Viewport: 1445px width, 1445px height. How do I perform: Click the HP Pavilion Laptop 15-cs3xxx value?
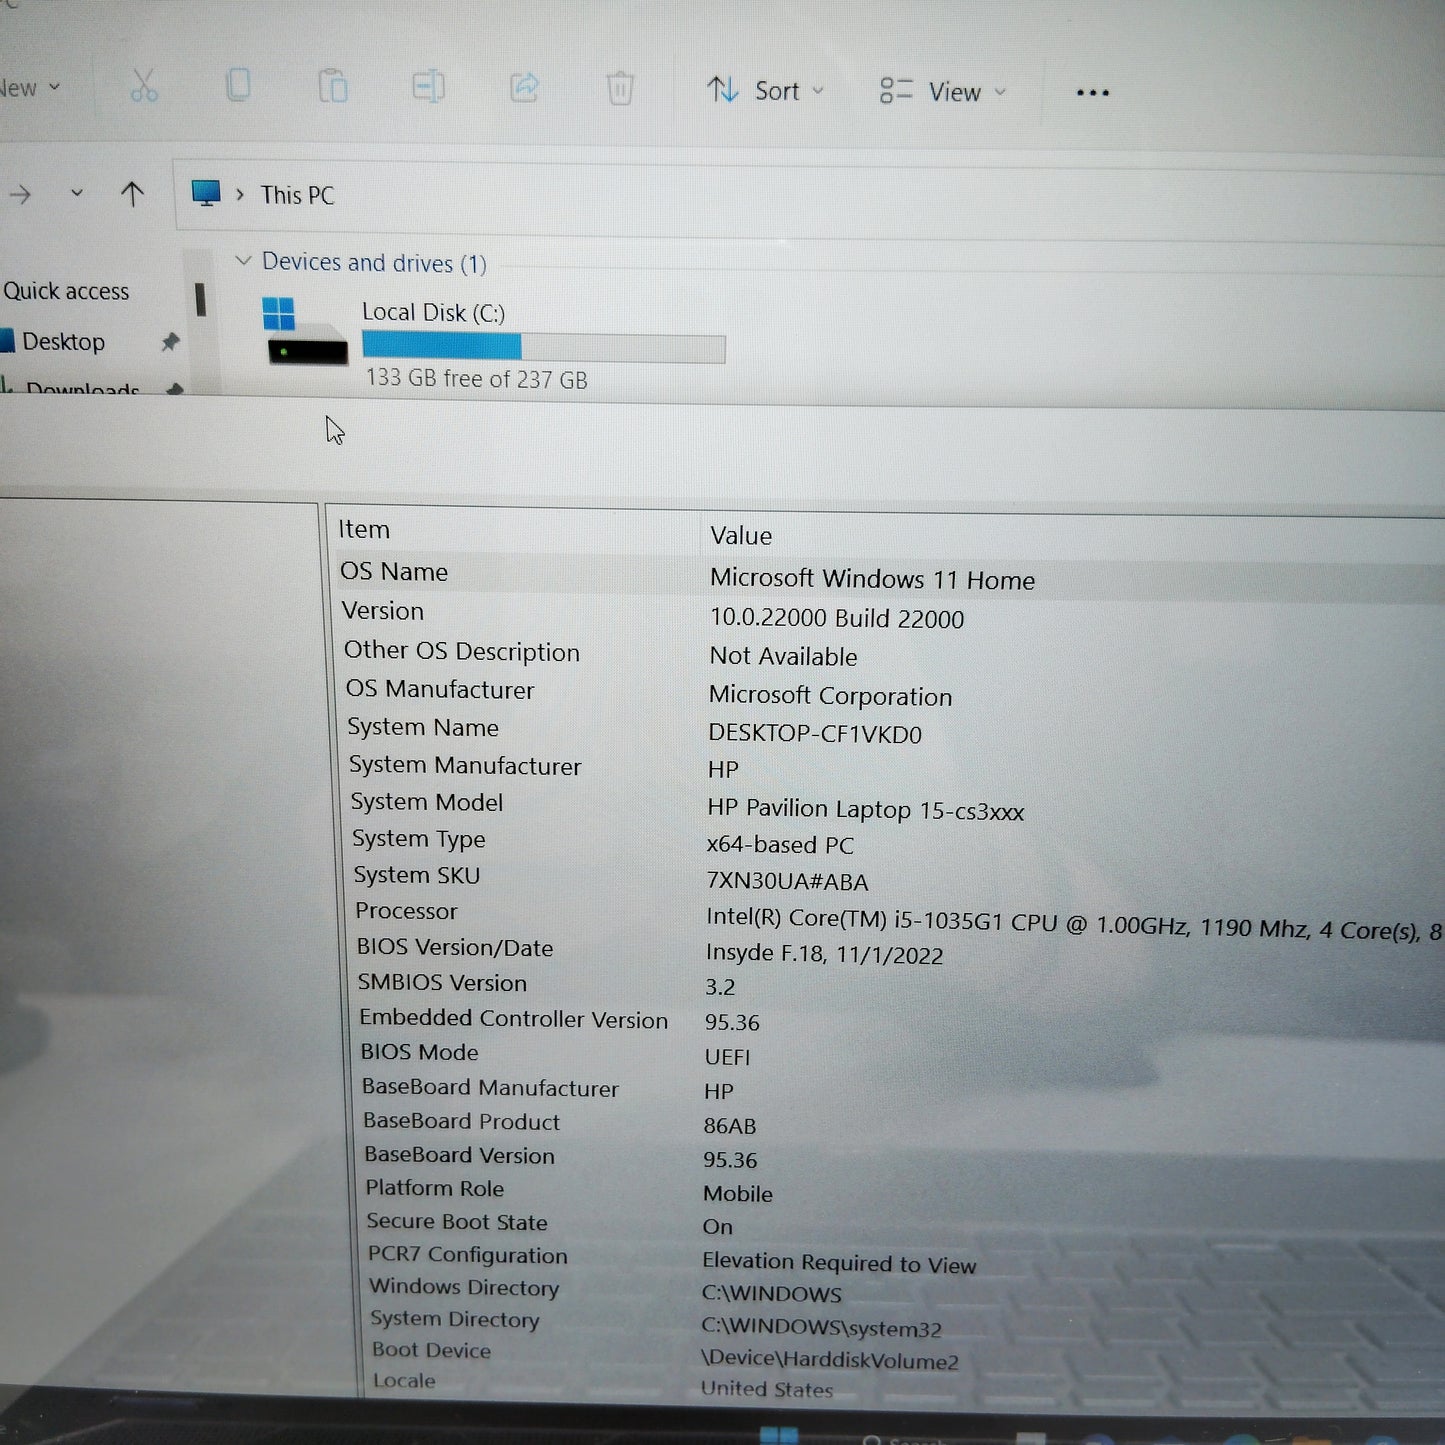(x=865, y=809)
